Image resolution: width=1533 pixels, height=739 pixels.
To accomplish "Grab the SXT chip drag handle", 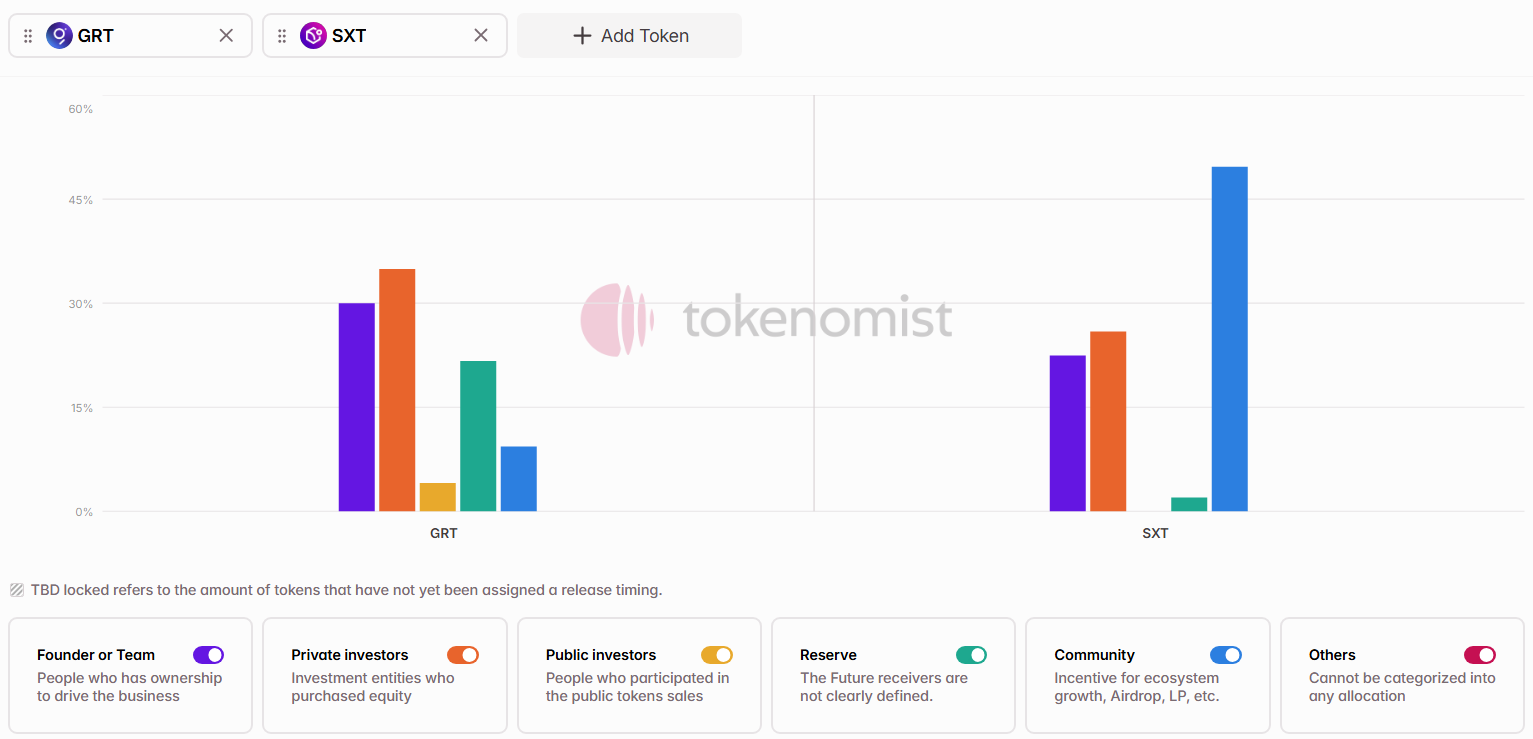I will coord(282,36).
